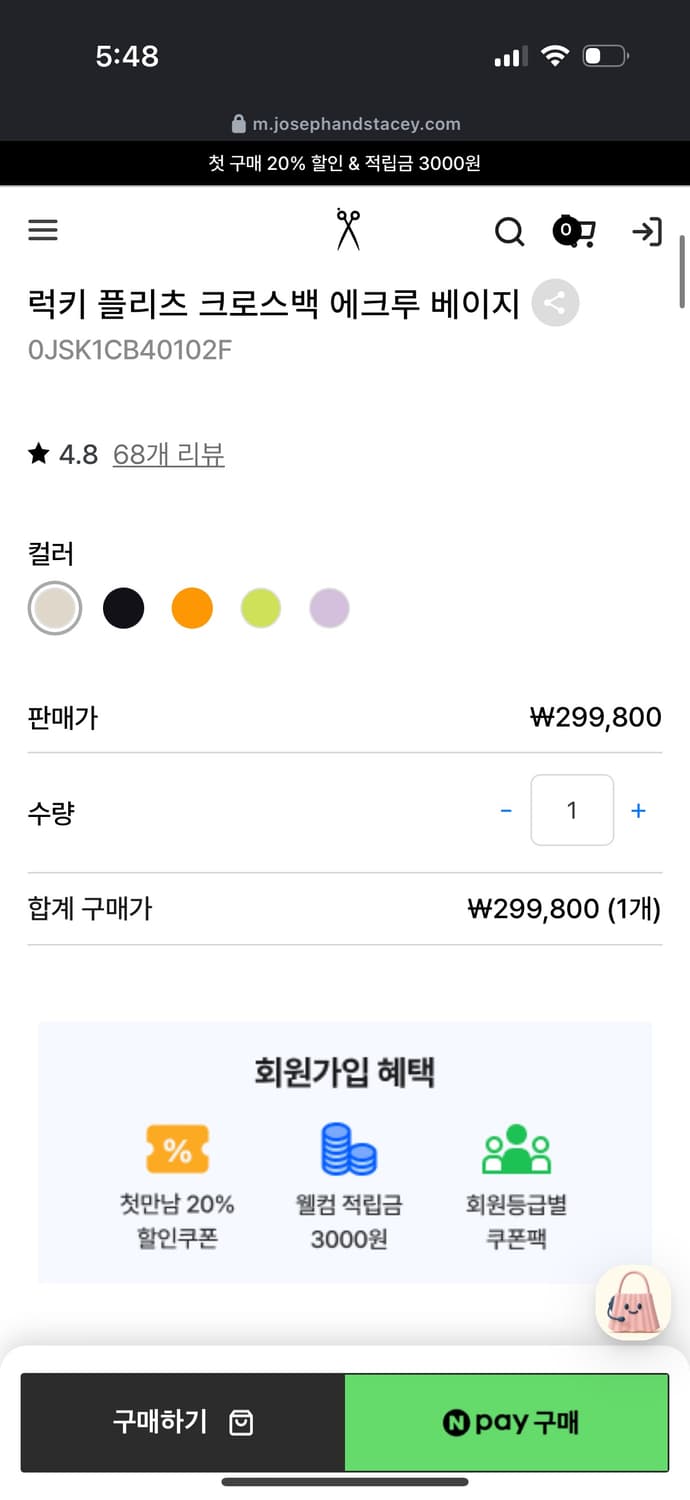Decrease the quantity using minus
690x1500 pixels.
click(x=506, y=810)
